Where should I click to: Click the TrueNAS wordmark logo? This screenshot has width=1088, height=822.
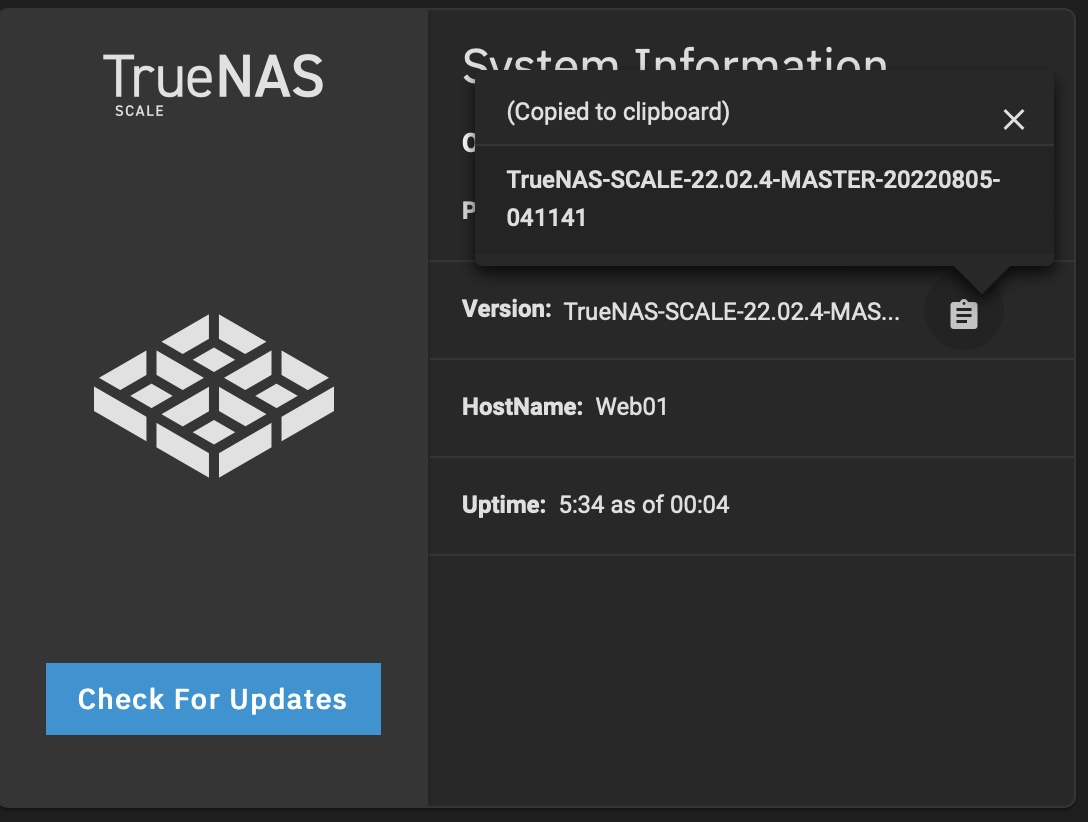point(213,76)
